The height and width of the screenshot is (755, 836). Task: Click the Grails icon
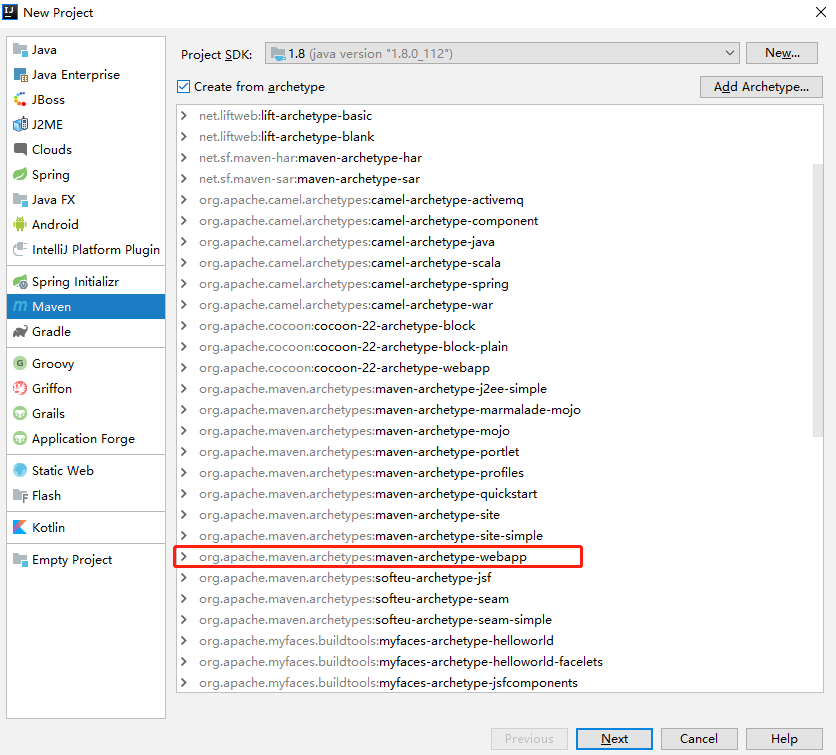click(x=20, y=413)
